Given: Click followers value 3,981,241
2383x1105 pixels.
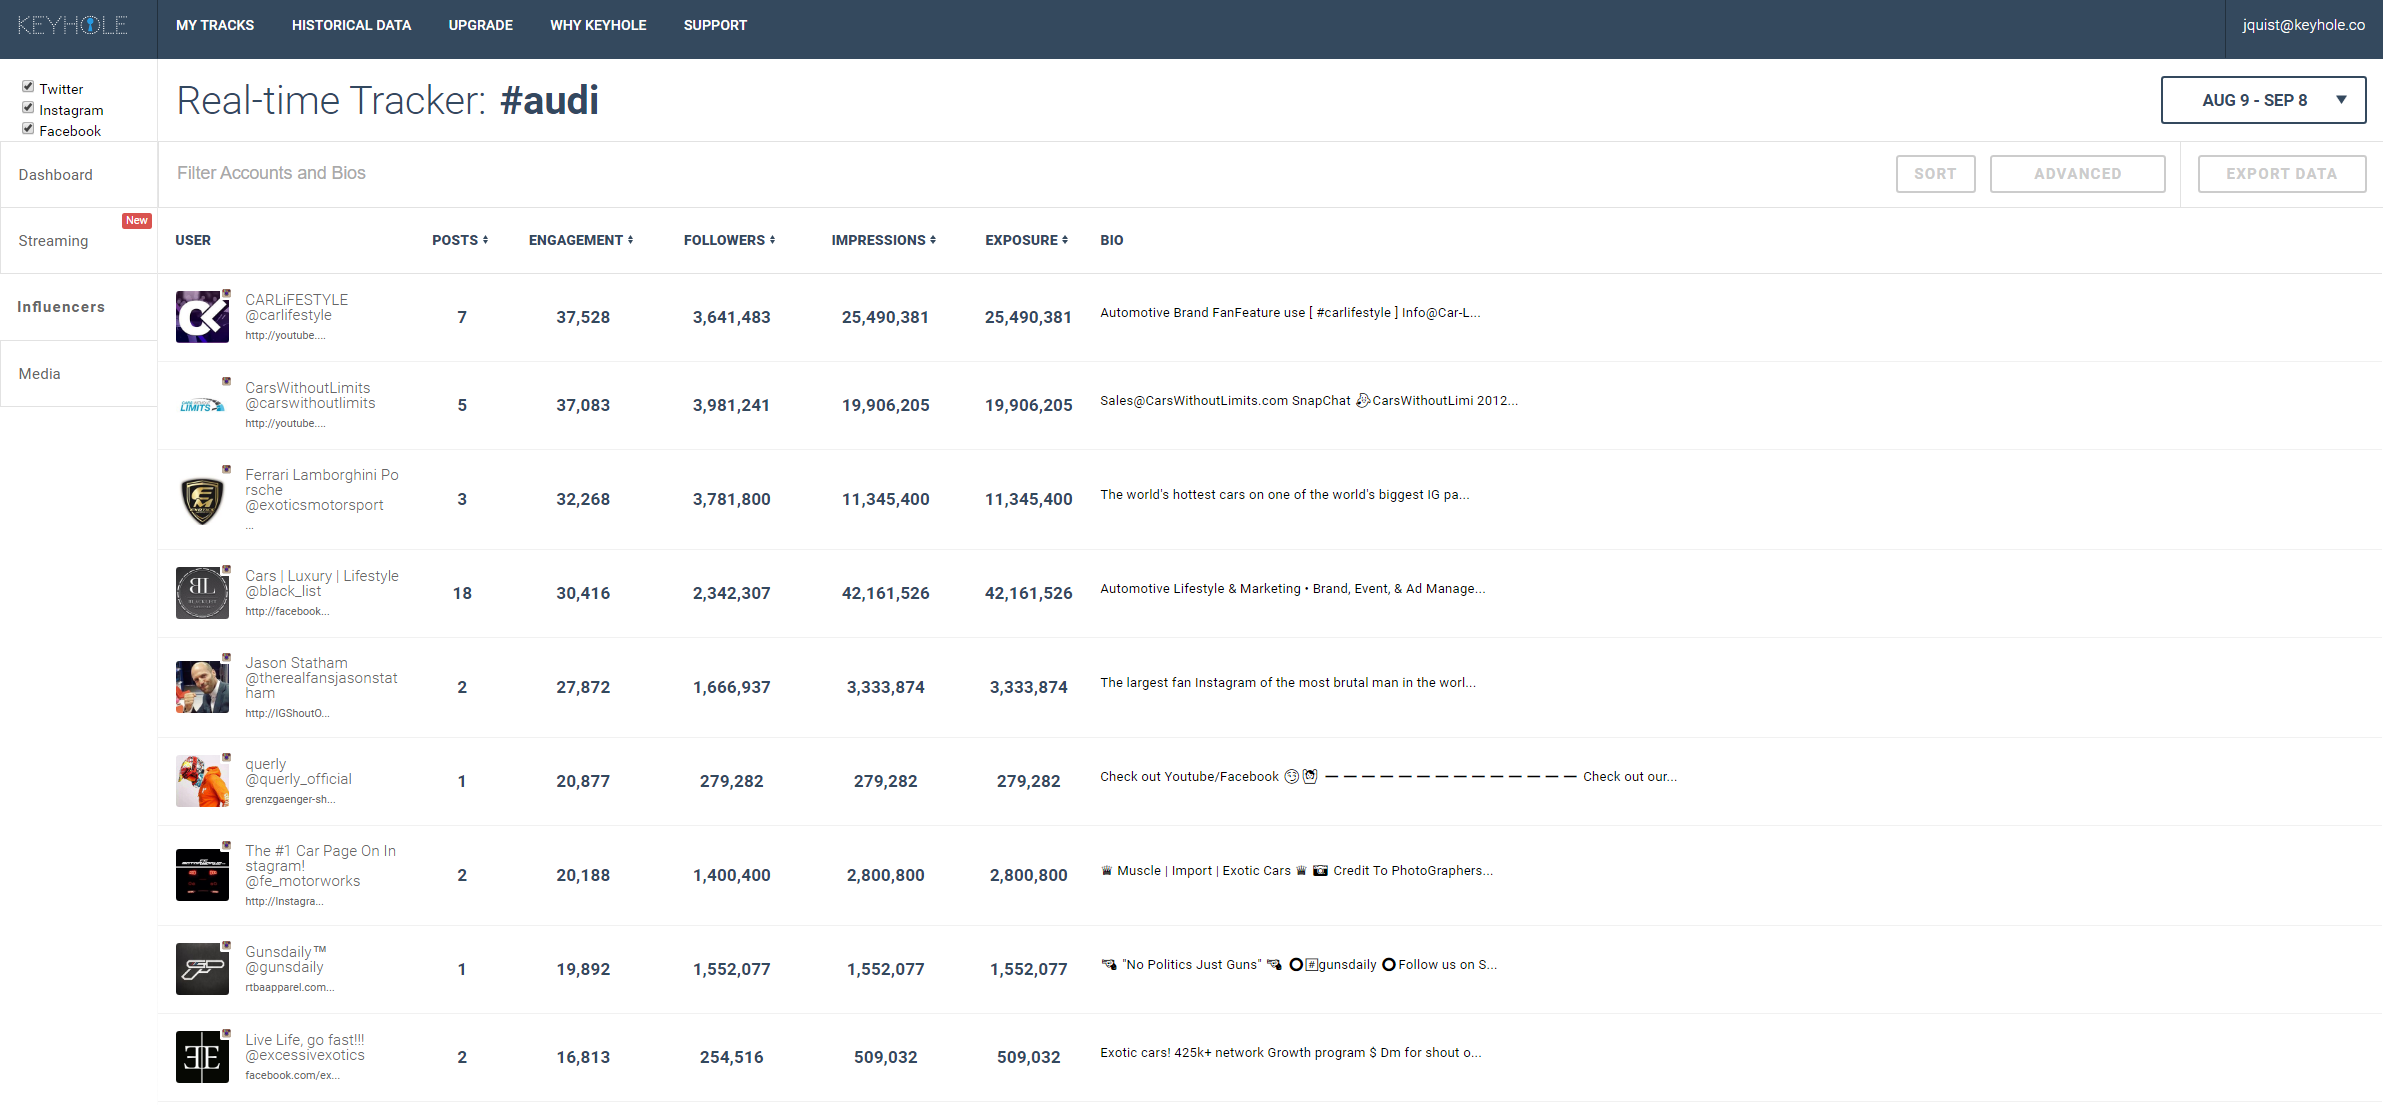Looking at the screenshot, I should click(x=731, y=405).
